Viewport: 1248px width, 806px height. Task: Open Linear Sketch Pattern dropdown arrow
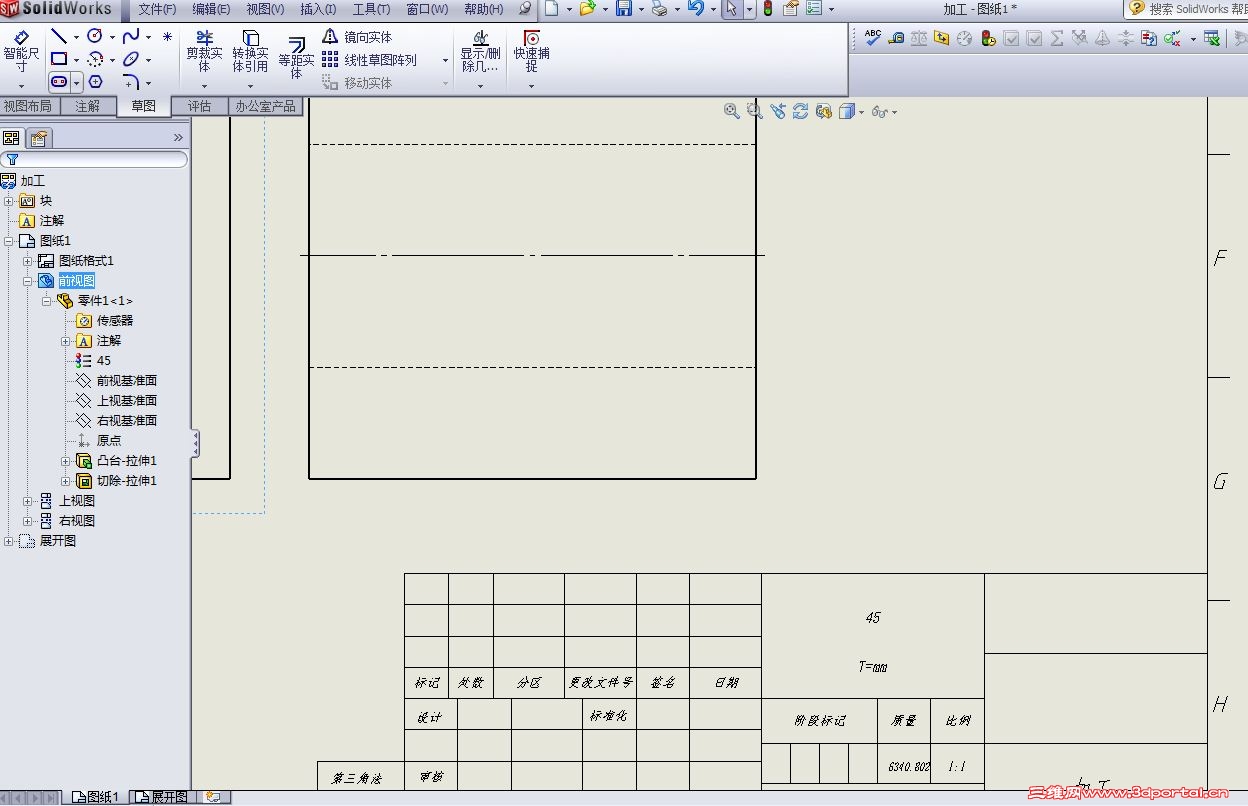445,60
